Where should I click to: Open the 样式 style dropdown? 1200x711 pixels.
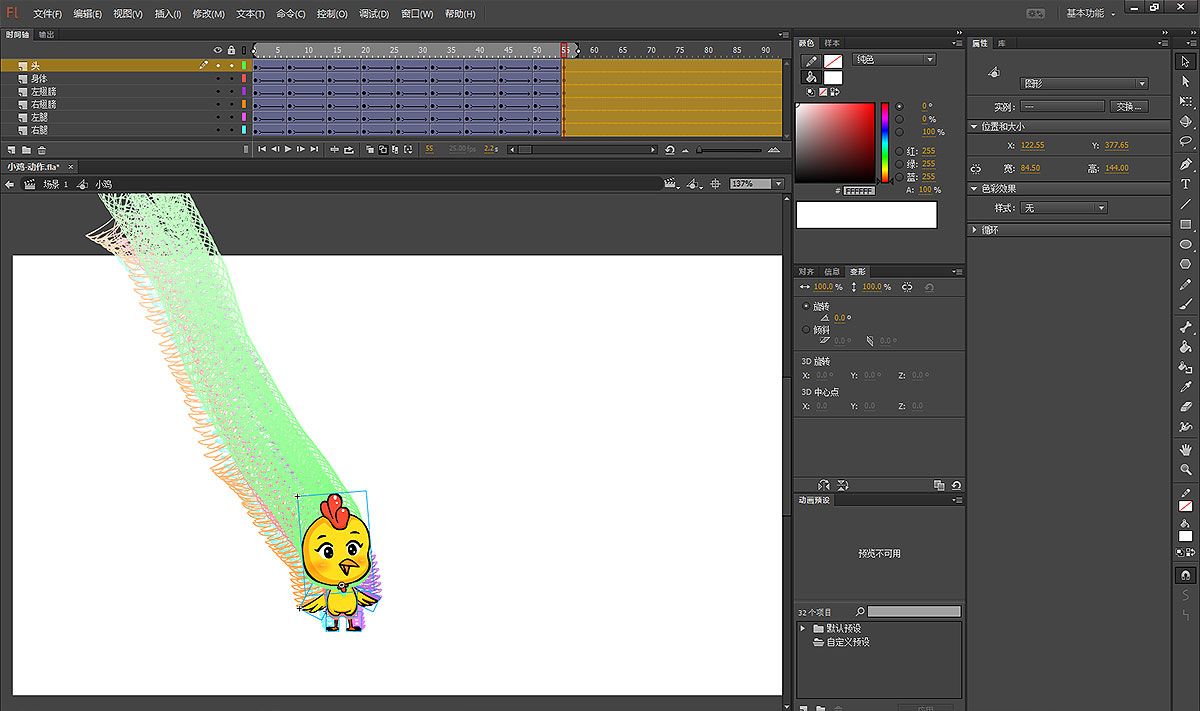pyautogui.click(x=1065, y=208)
